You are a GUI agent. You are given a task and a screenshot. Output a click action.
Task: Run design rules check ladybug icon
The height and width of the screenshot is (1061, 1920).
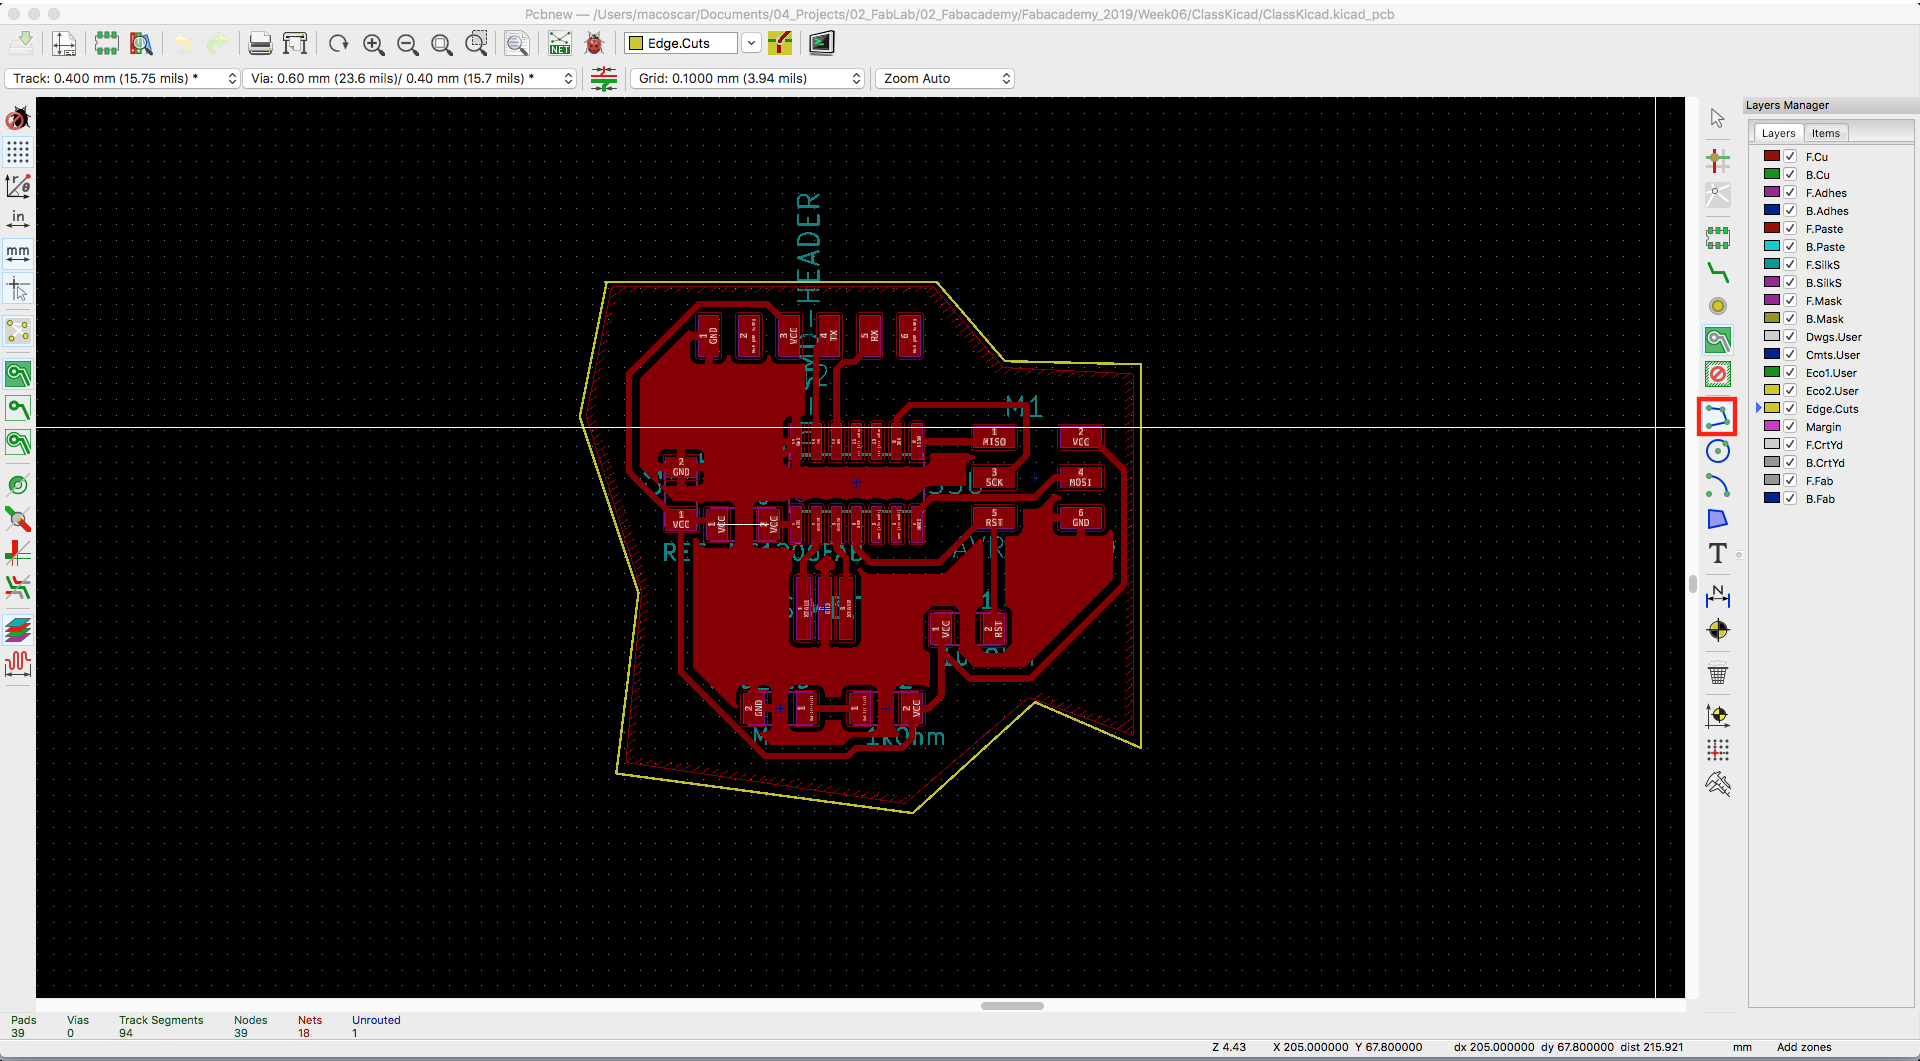coord(594,43)
